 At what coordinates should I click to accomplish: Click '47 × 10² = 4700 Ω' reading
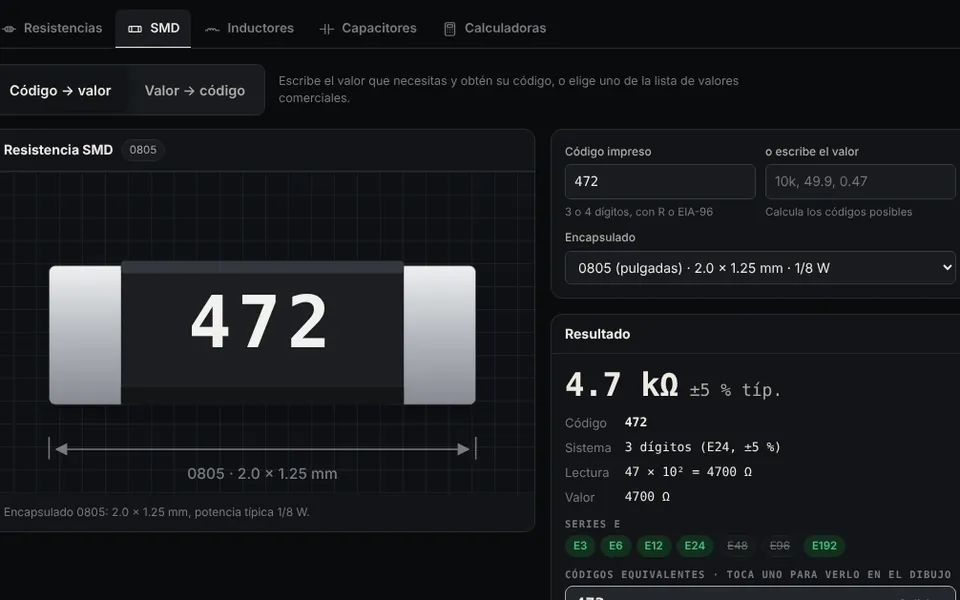click(688, 472)
